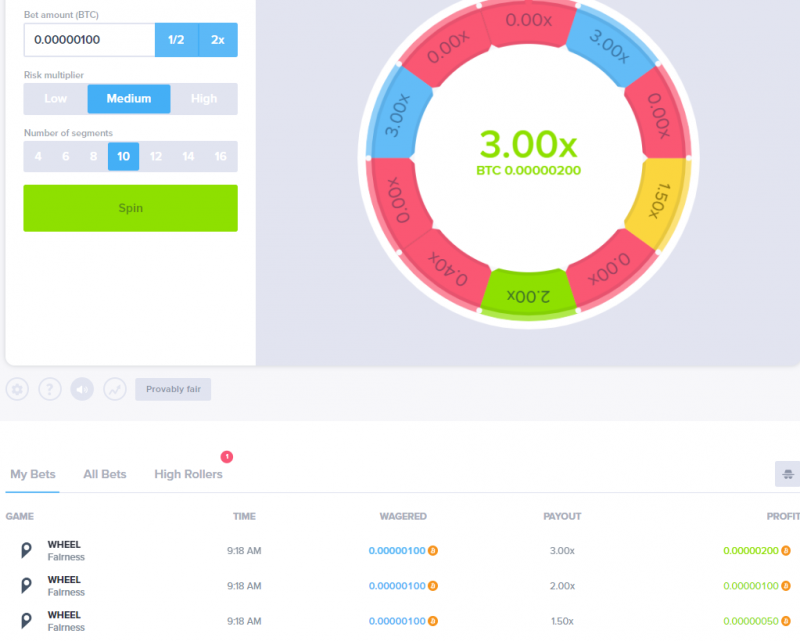Choose 12 segments option
Viewport: 800px width, 641px height.
(x=156, y=156)
